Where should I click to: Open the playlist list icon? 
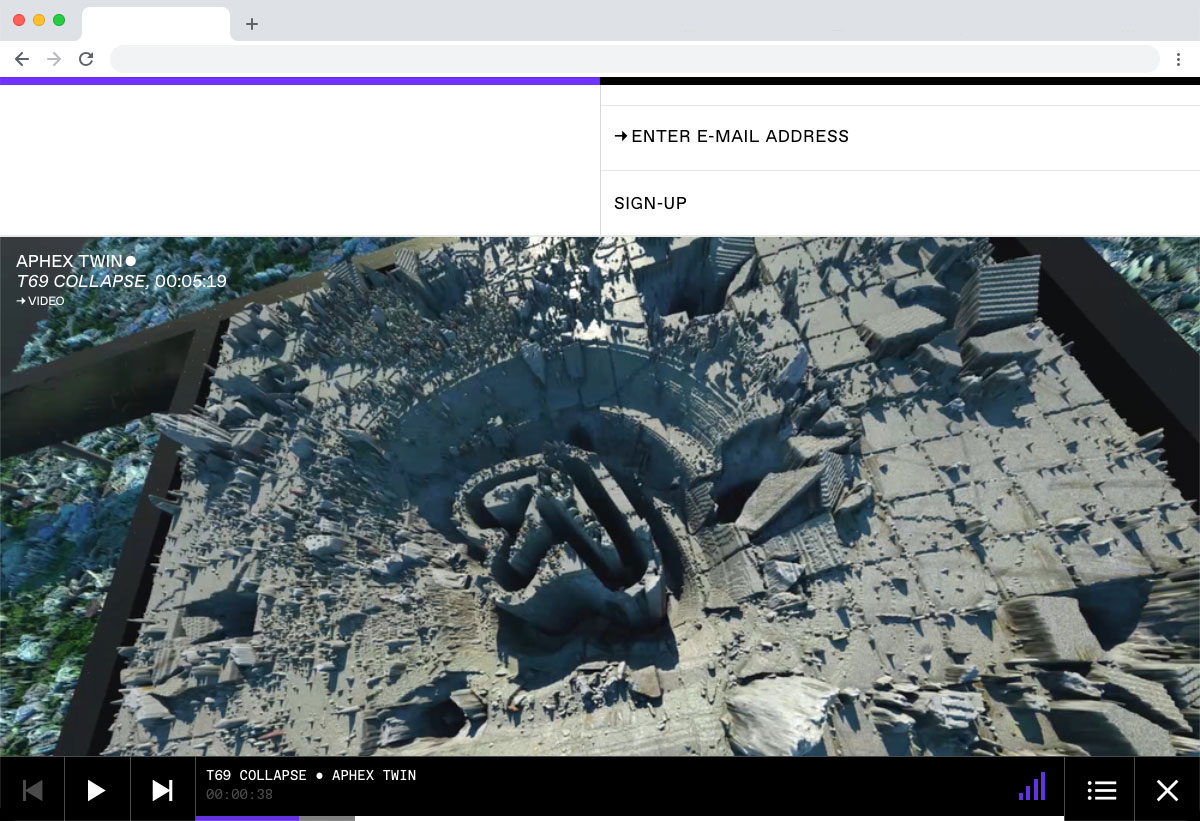click(x=1101, y=790)
